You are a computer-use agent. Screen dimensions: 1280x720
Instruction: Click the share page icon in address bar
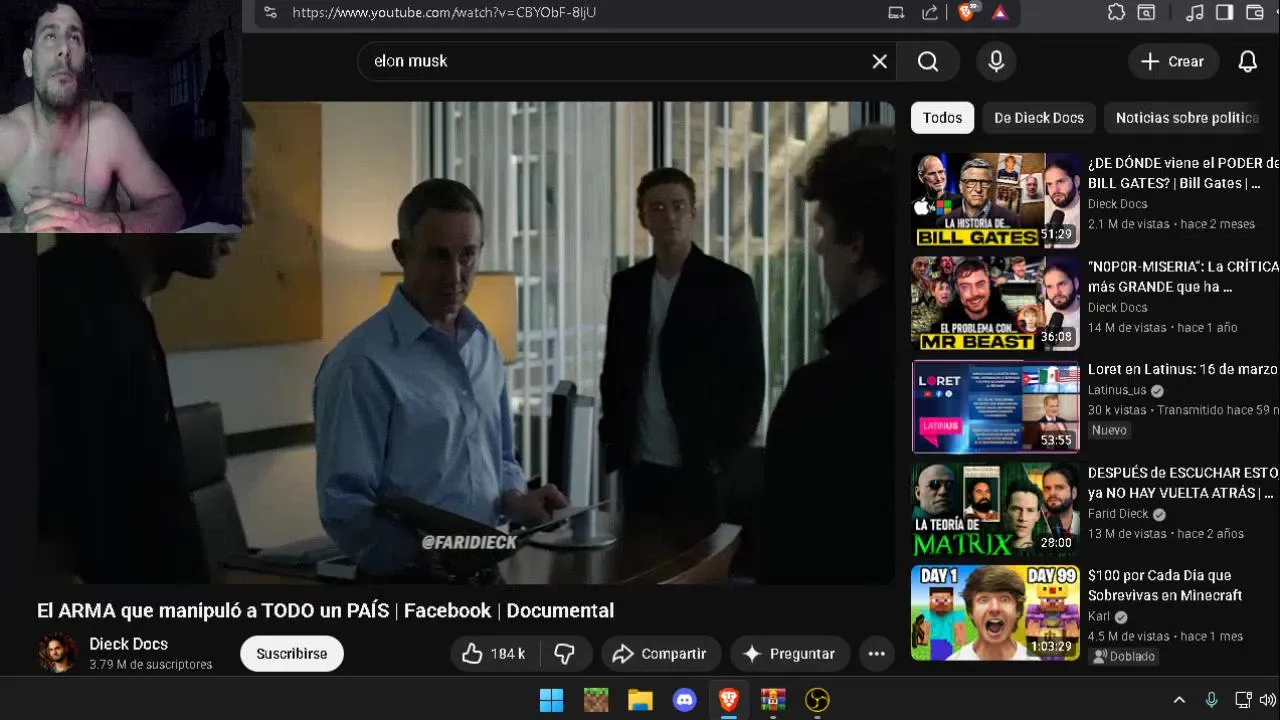(x=930, y=12)
